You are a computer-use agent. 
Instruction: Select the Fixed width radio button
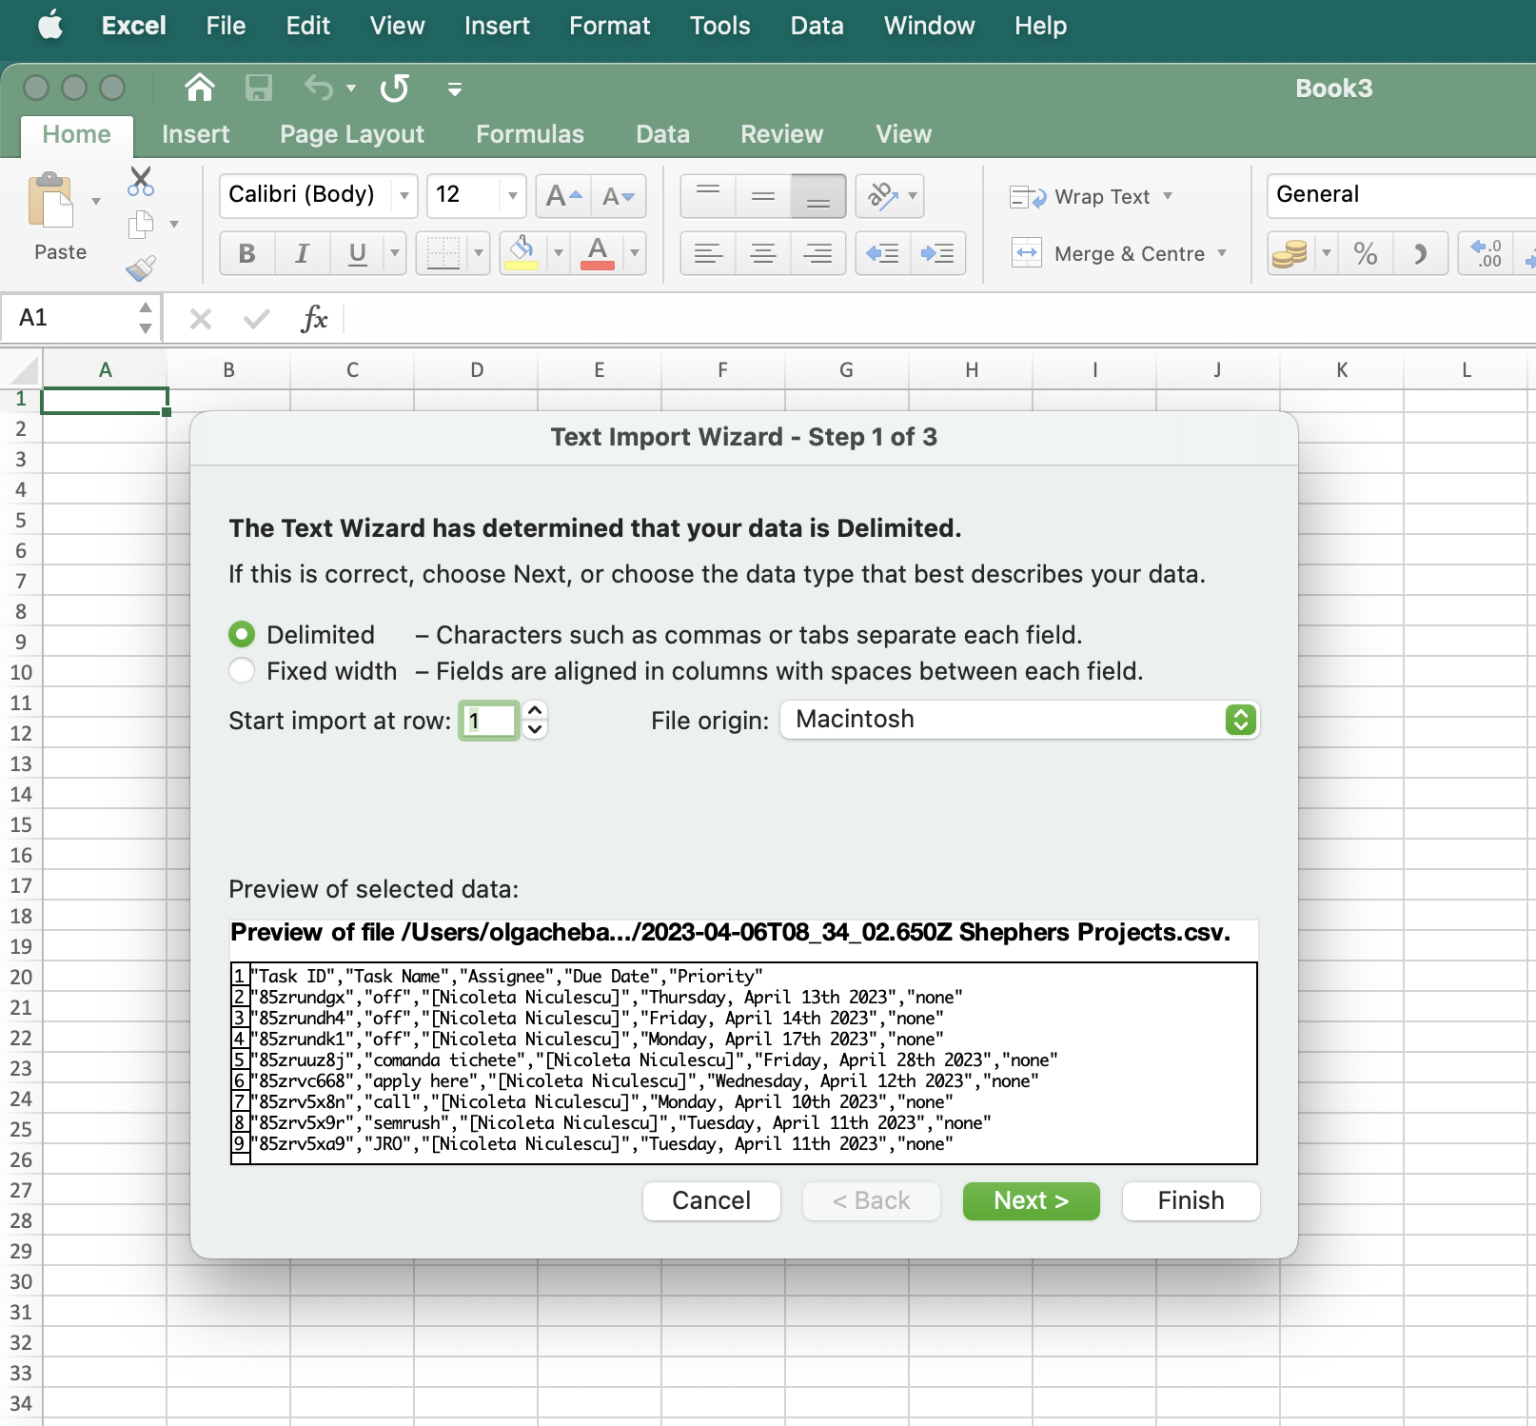241,670
